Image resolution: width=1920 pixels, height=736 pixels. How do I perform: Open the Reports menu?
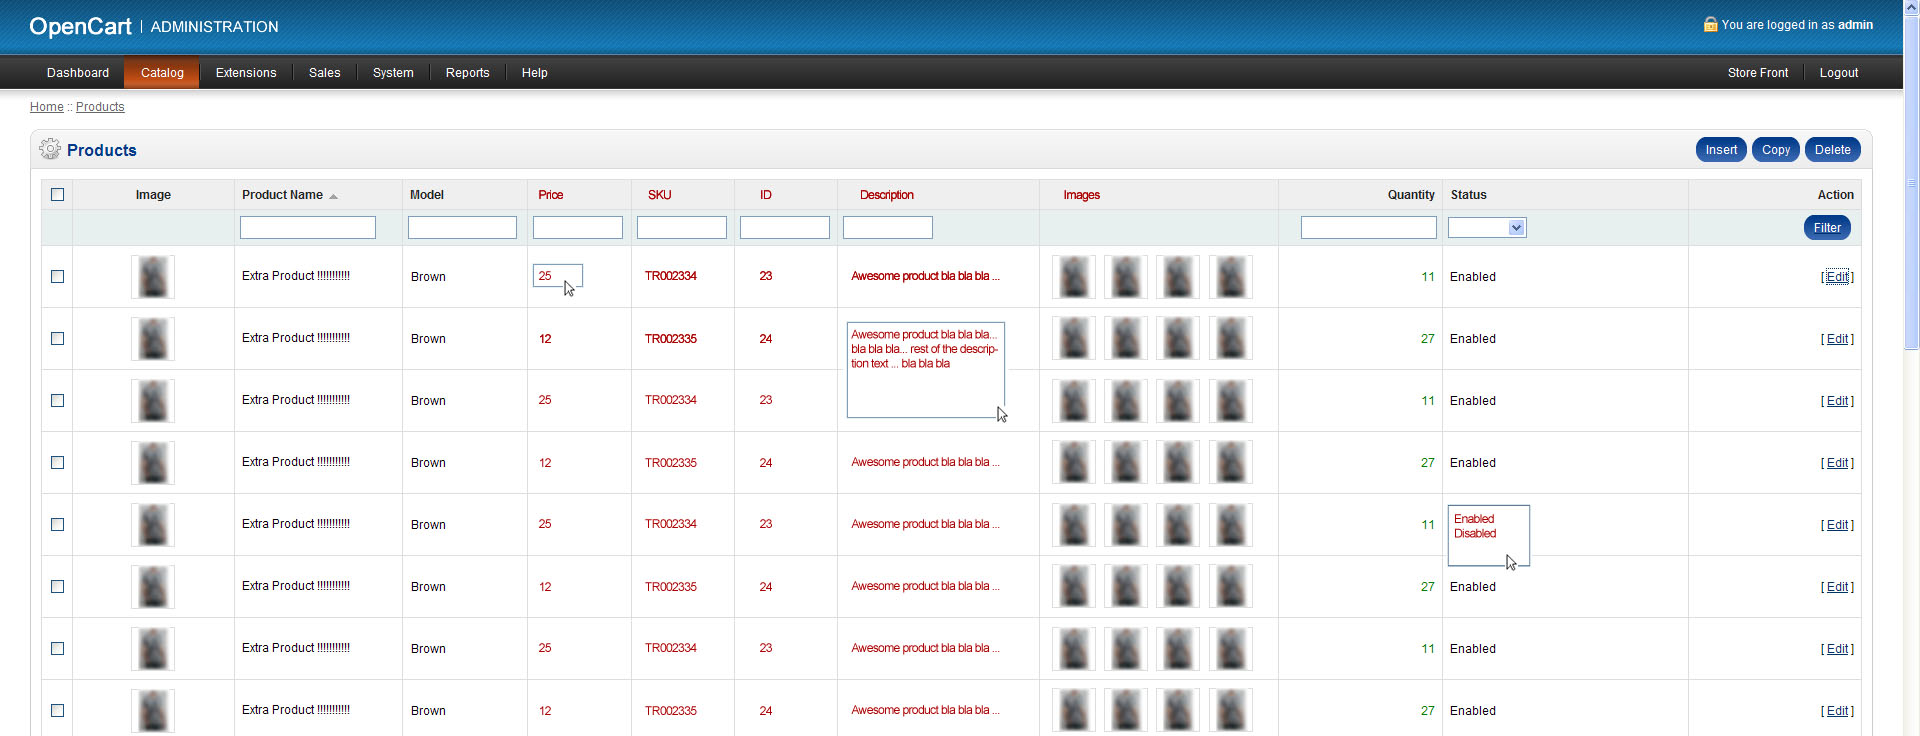[x=468, y=73]
